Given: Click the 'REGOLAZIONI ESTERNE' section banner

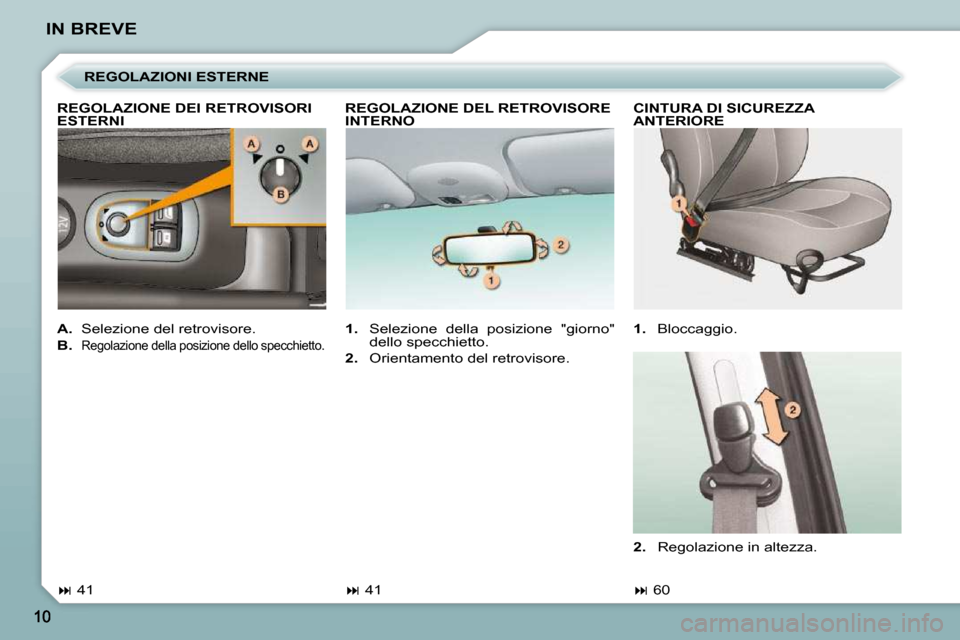Looking at the screenshot, I should (479, 77).
